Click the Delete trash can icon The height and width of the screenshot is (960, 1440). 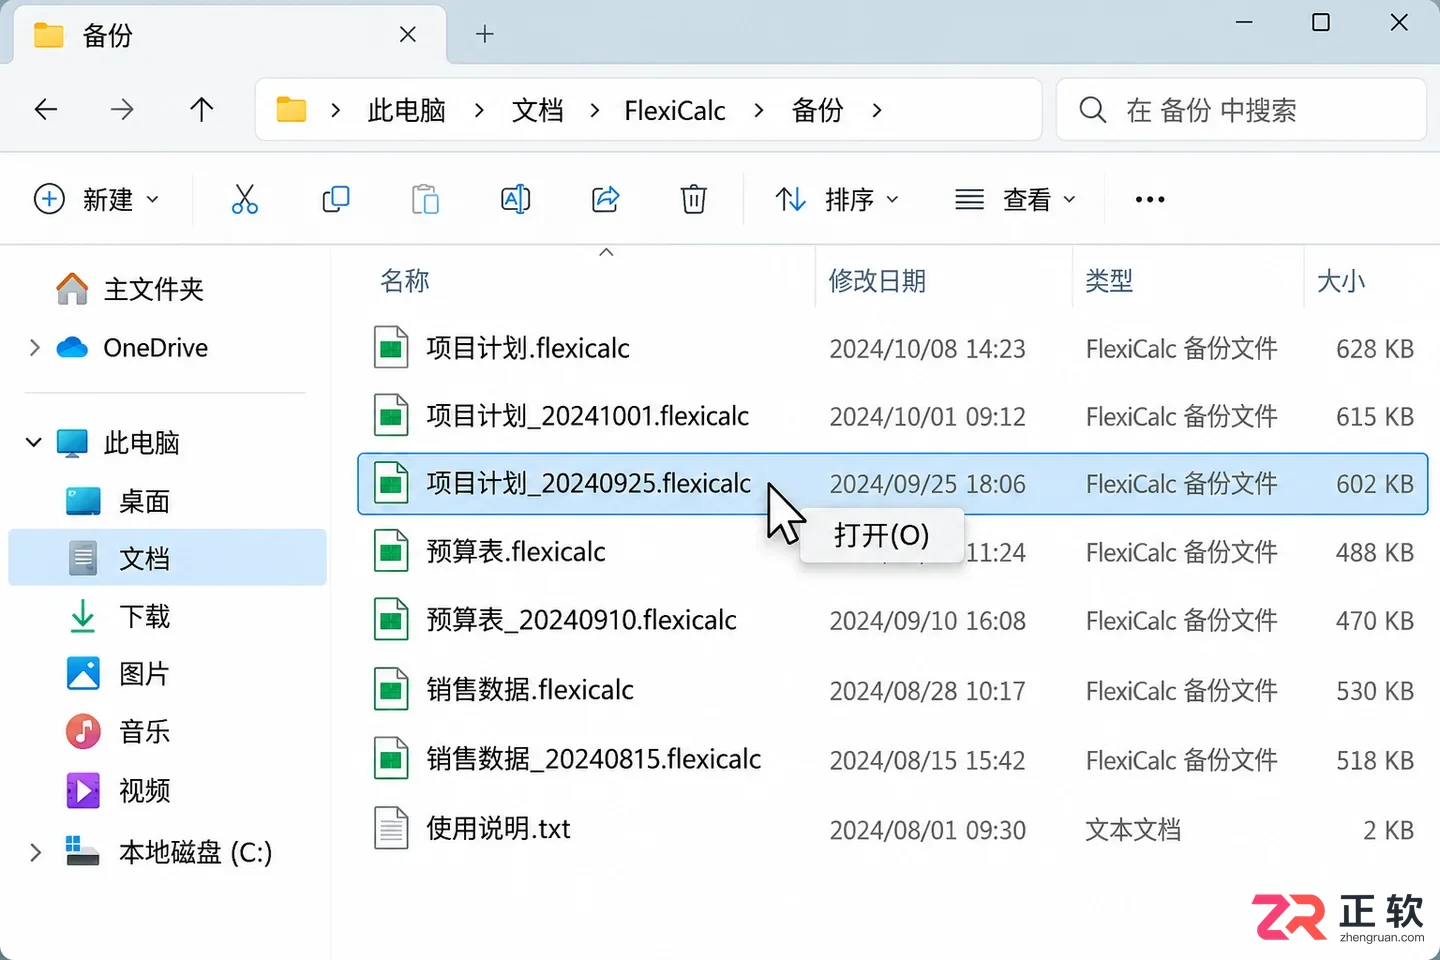693,199
